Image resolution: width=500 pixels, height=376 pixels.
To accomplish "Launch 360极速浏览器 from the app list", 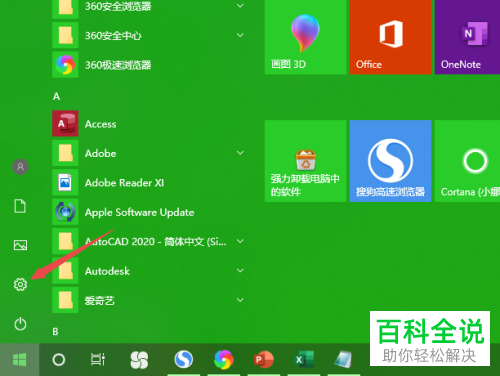I will [x=150, y=65].
